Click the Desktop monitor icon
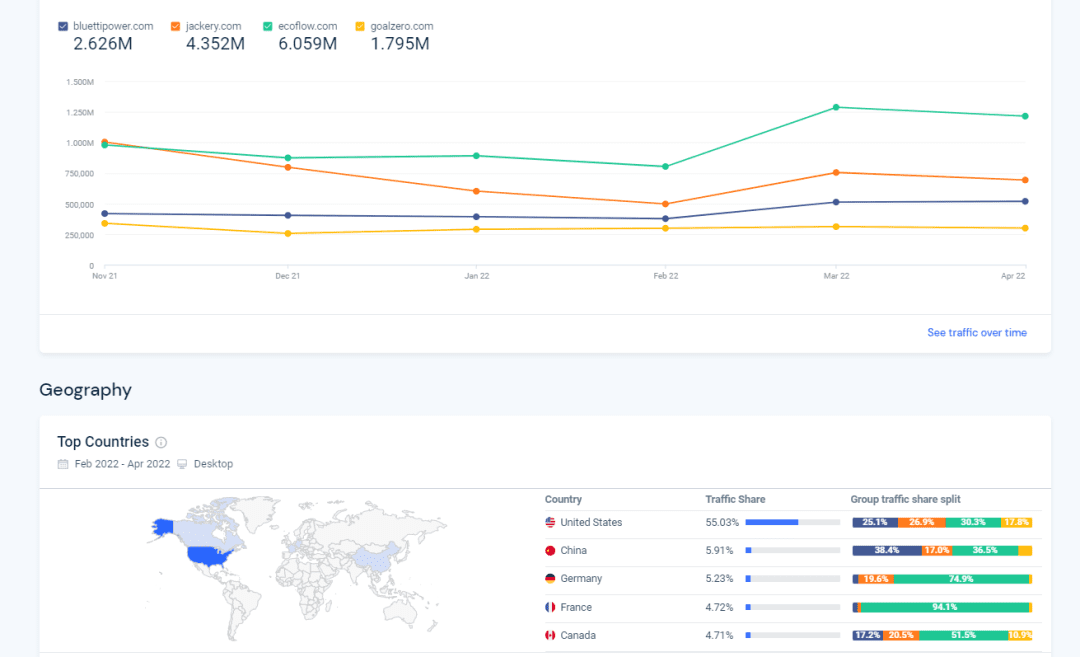This screenshot has height=657, width=1080. 182,464
